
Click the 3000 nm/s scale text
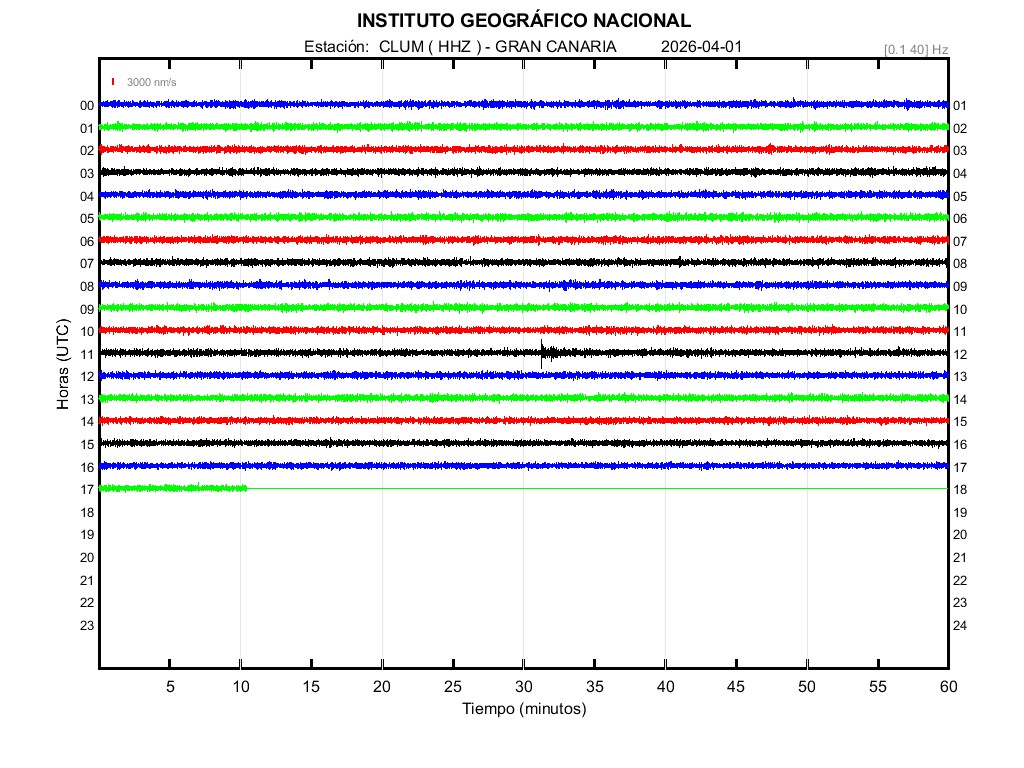coord(151,82)
